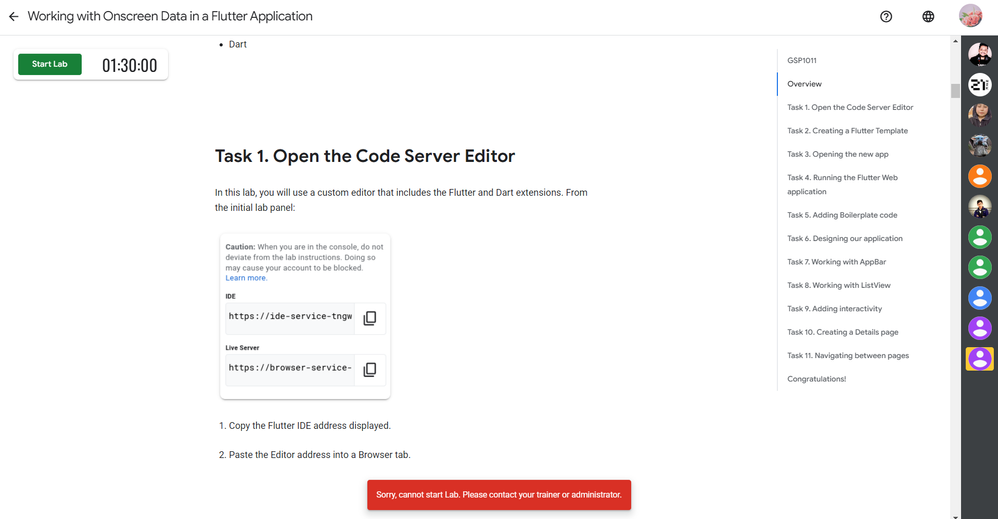Go to Task 7. Working with AppBar
The image size is (998, 519).
836,262
